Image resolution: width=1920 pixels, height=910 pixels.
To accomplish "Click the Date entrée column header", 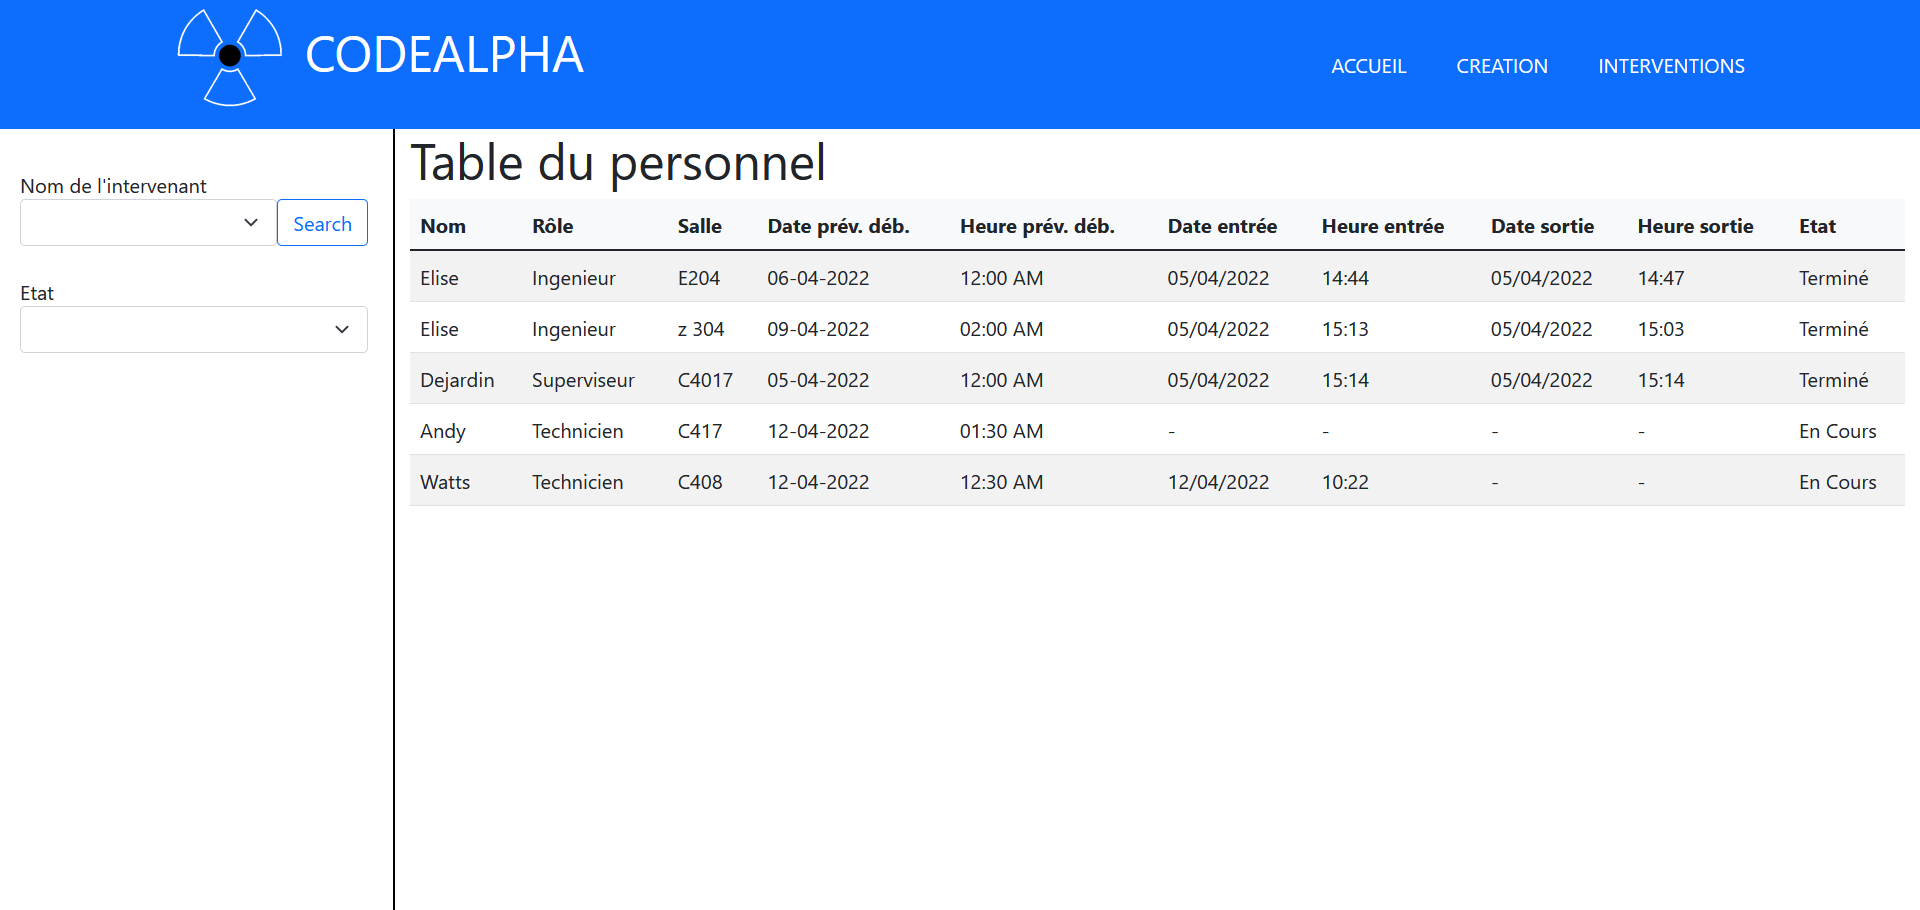I will click(x=1222, y=226).
